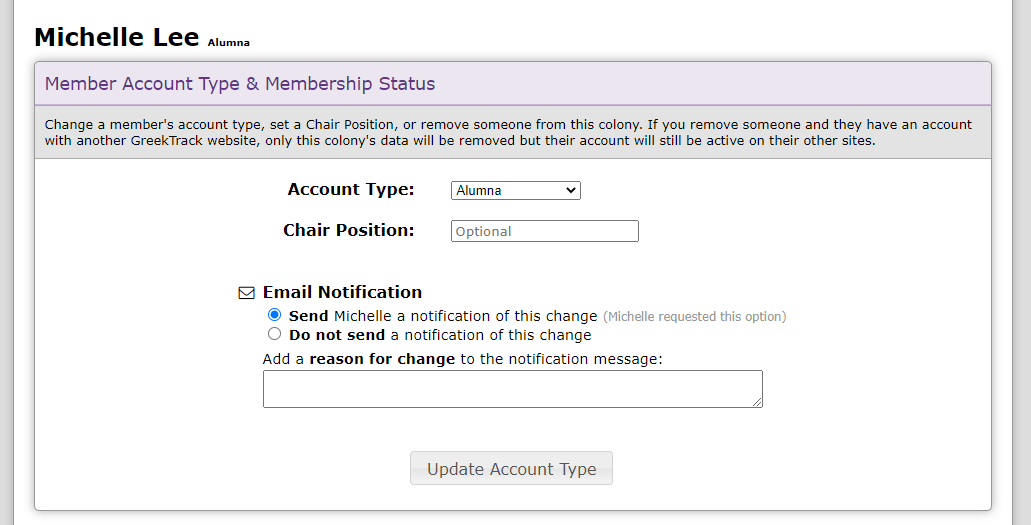The height and width of the screenshot is (525, 1031).
Task: Click the Chair Position label
Action: pyautogui.click(x=348, y=230)
